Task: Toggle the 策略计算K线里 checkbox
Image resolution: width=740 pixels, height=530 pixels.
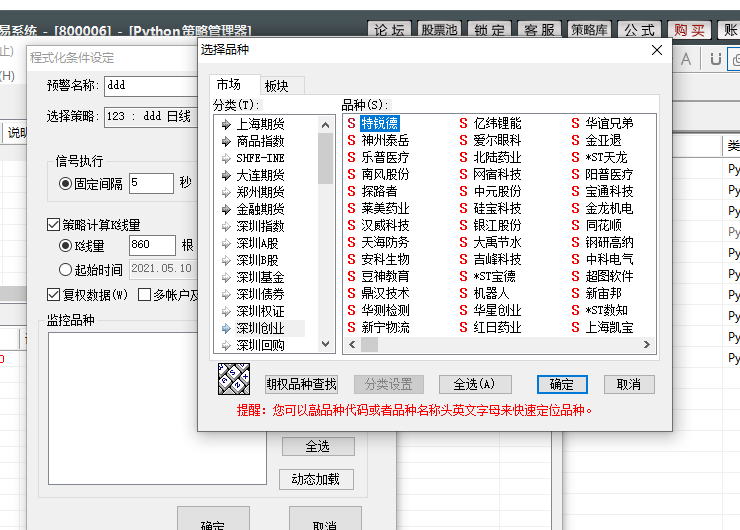Action: pyautogui.click(x=54, y=225)
